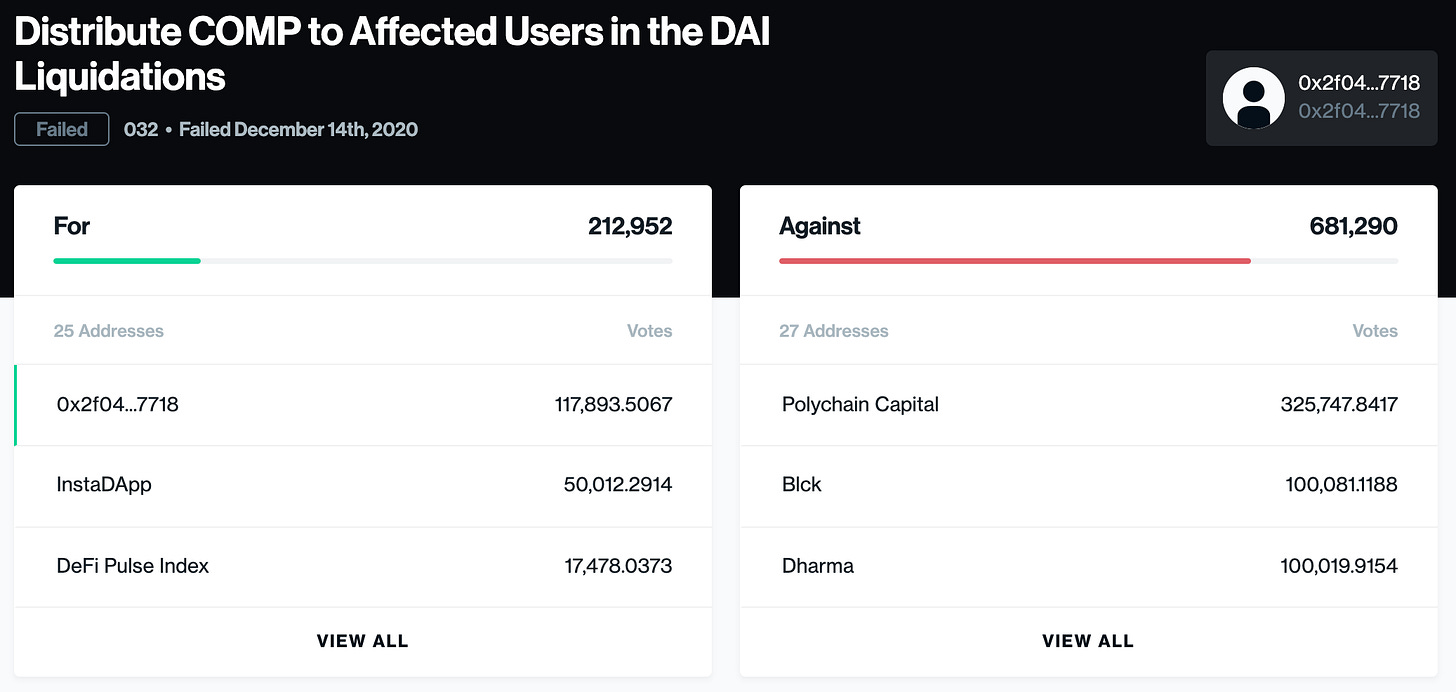The height and width of the screenshot is (692, 1456).
Task: Click the 25 Addresses label
Action: [108, 331]
